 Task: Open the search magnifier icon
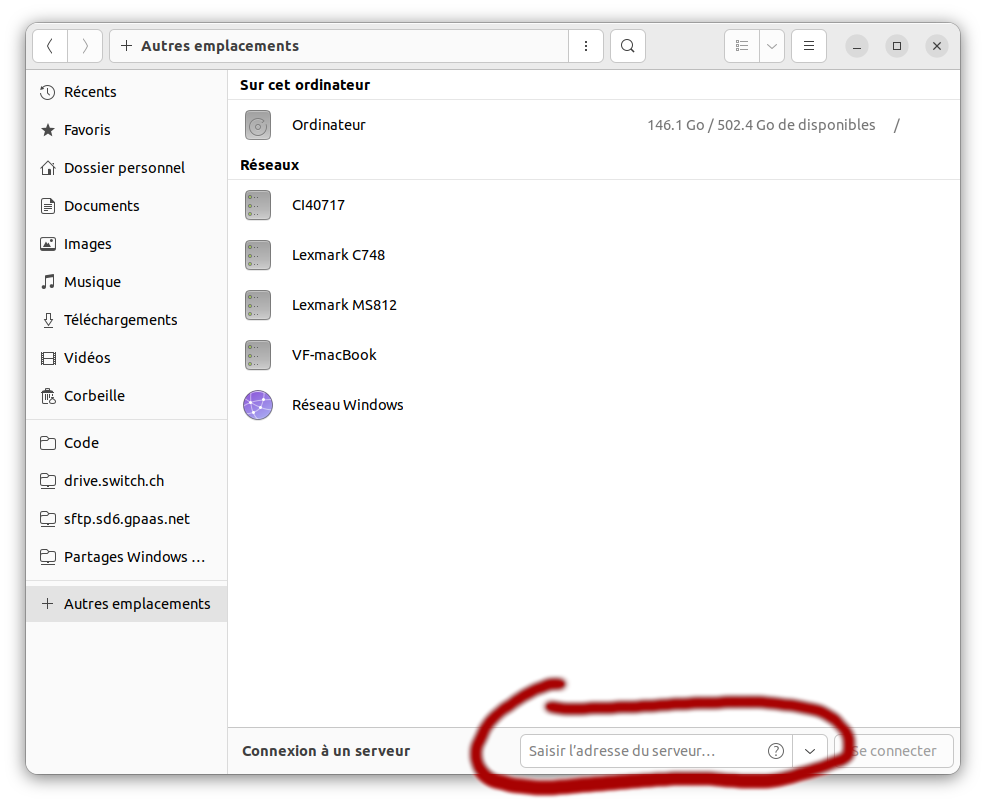[x=627, y=46]
